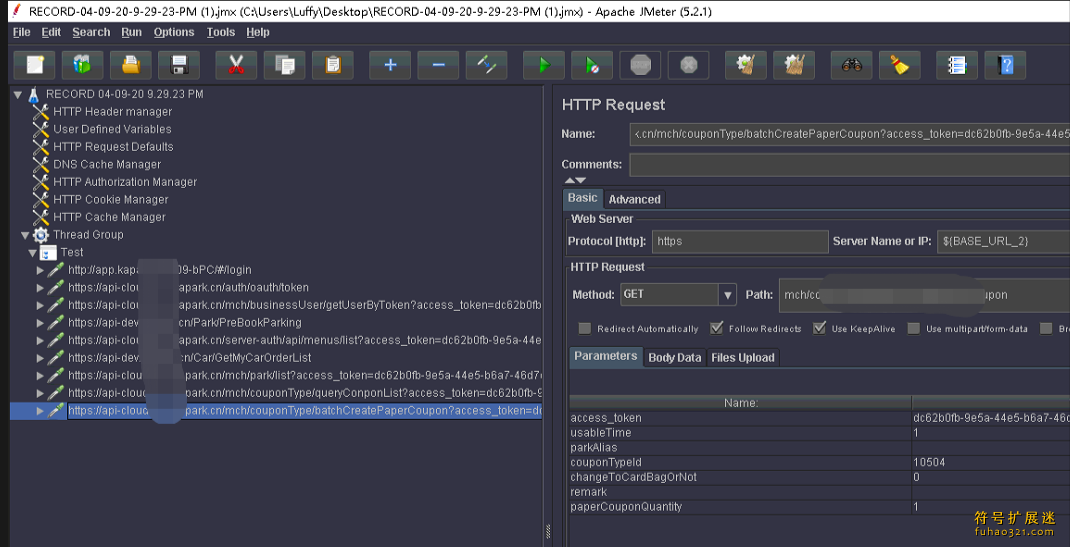The width and height of the screenshot is (1070, 547).
Task: Select HTTP Cookie Manager element
Action: (111, 200)
